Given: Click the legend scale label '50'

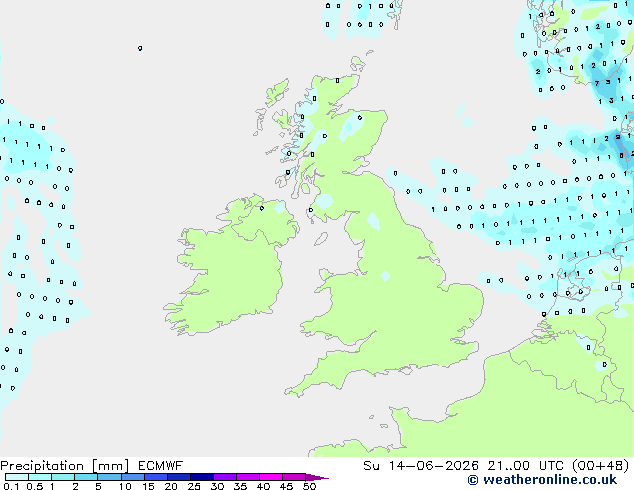Looking at the screenshot, I should coord(310,486).
